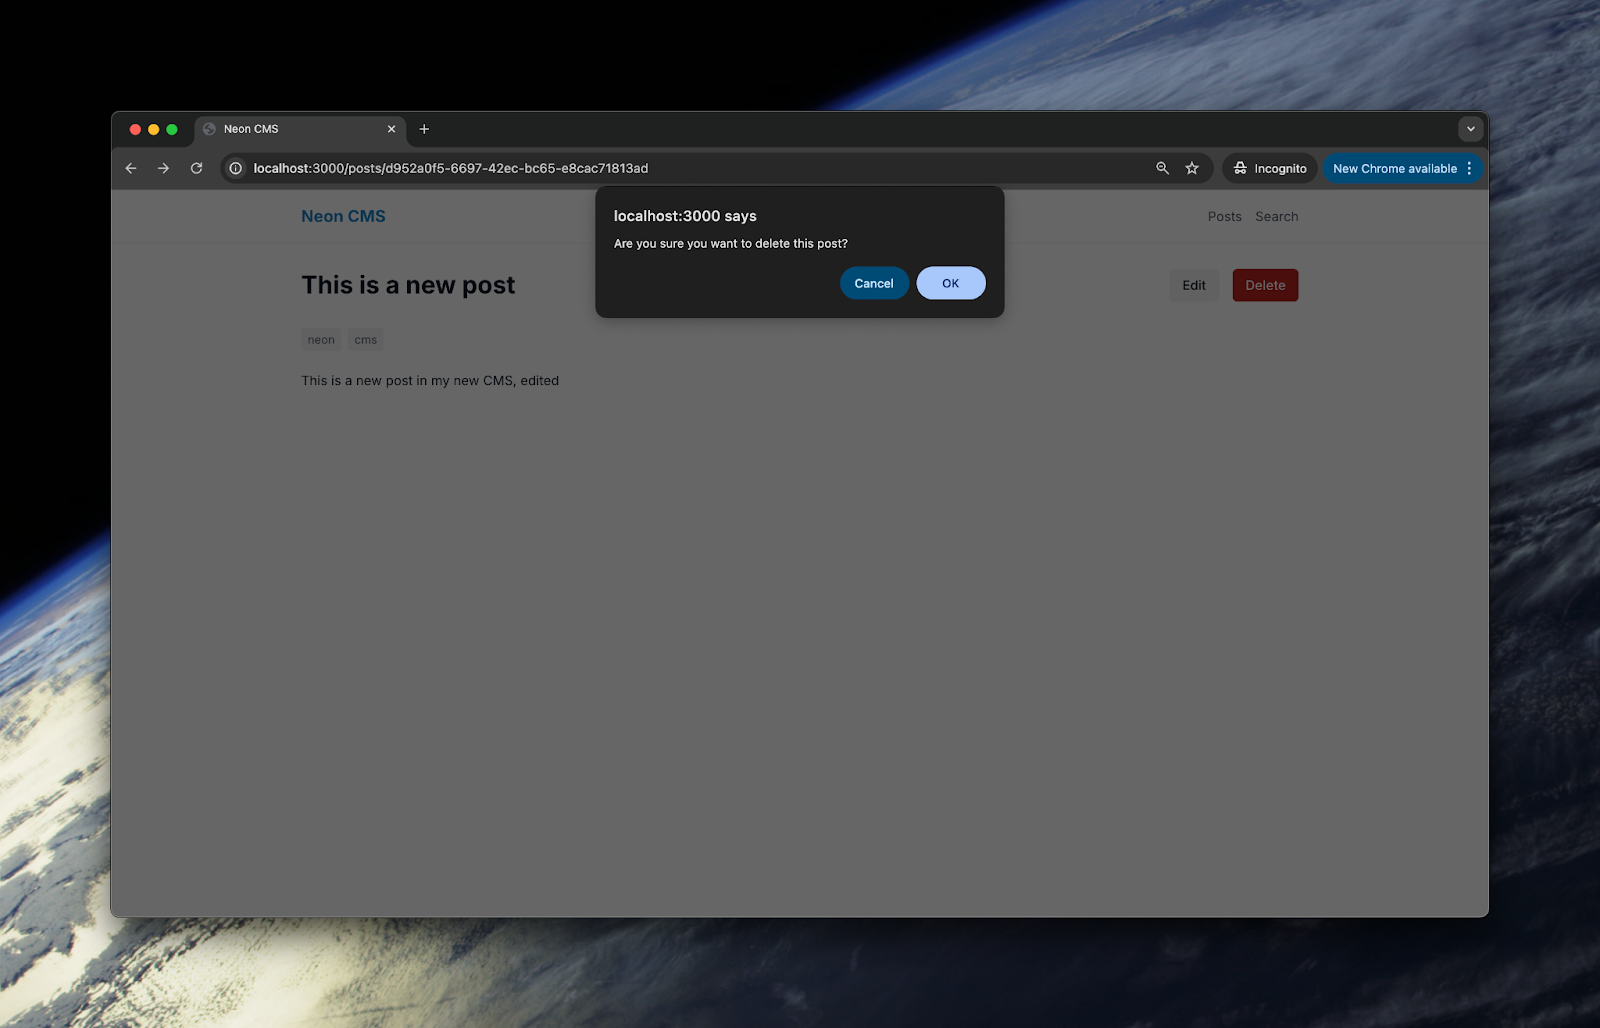
Task: Cancel the delete confirmation dialog
Action: (x=874, y=283)
